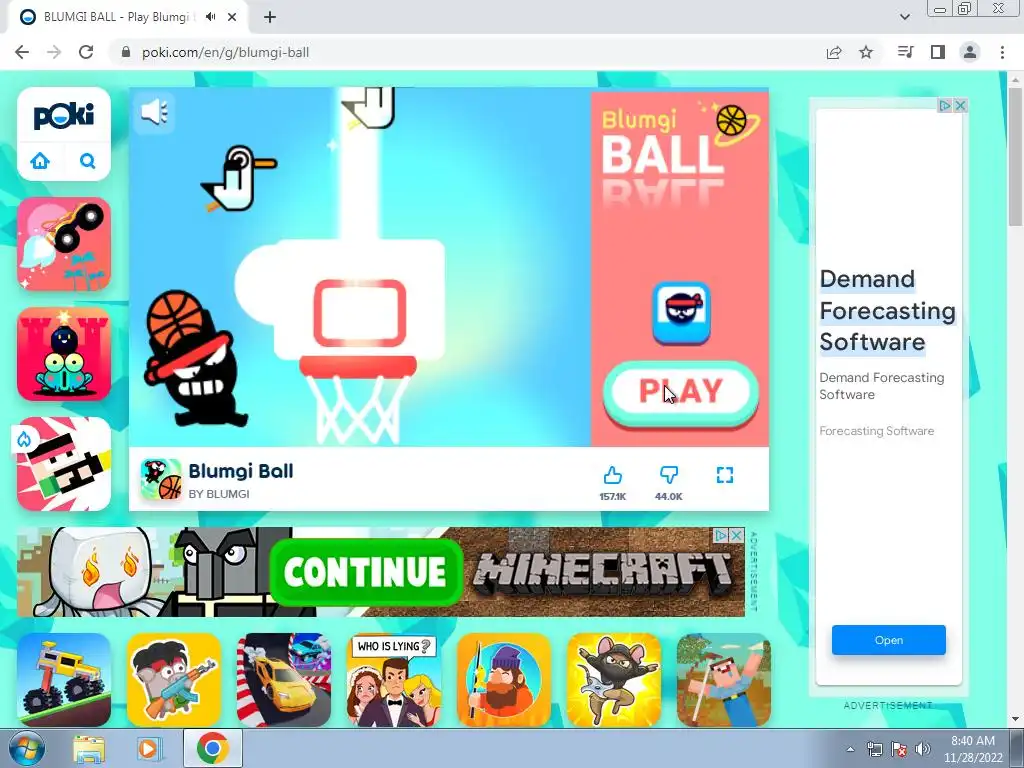Viewport: 1024px width, 768px height.
Task: Open the Who Is Lying game thumbnail
Action: point(394,680)
